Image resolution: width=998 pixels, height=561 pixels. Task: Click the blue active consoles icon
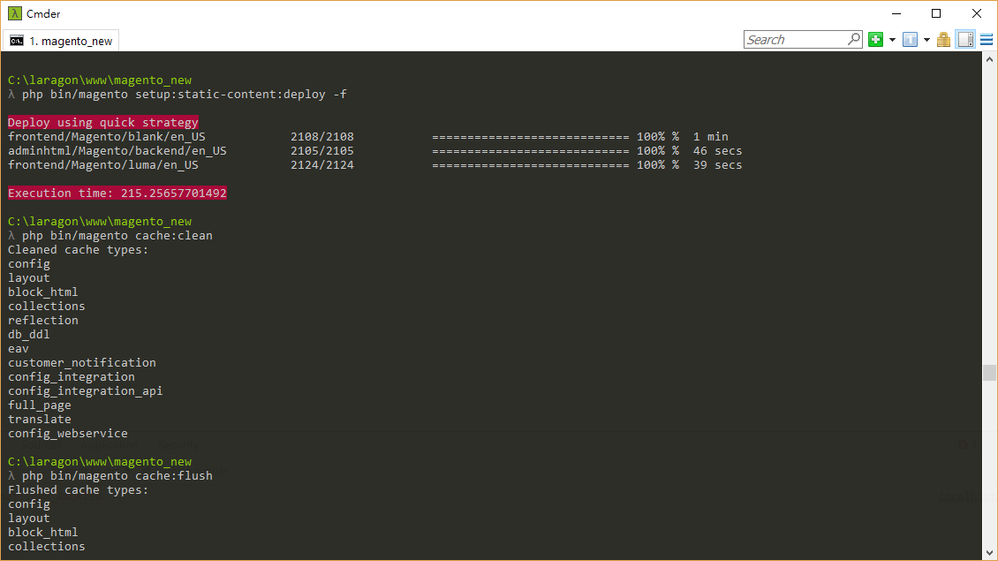910,40
